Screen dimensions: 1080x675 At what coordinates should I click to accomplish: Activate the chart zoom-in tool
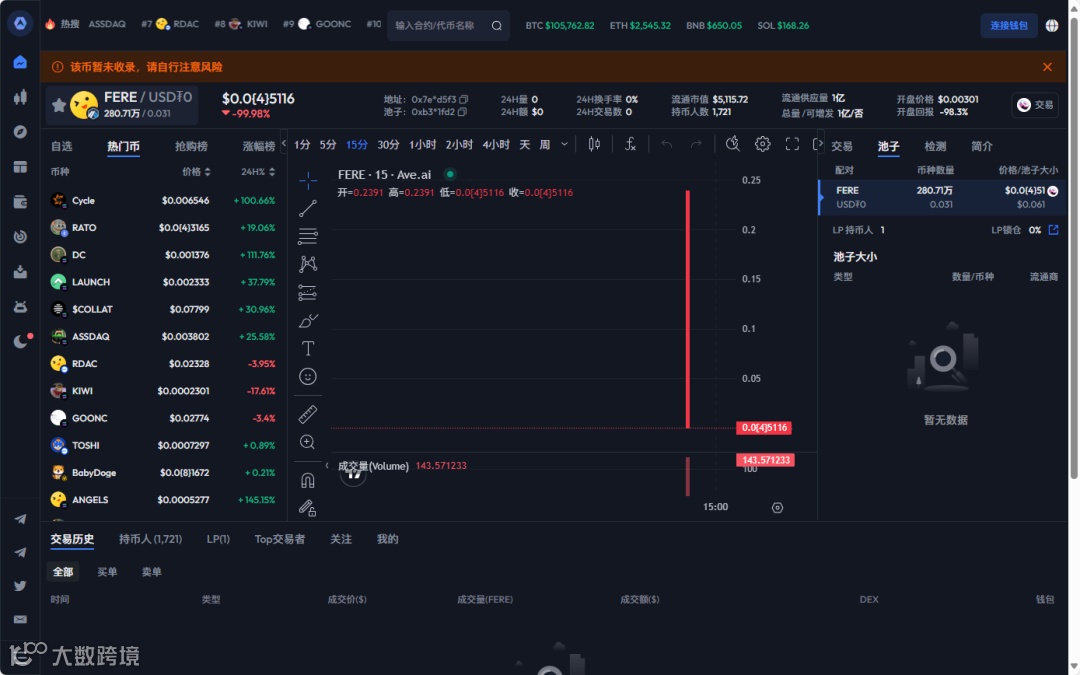pyautogui.click(x=308, y=442)
